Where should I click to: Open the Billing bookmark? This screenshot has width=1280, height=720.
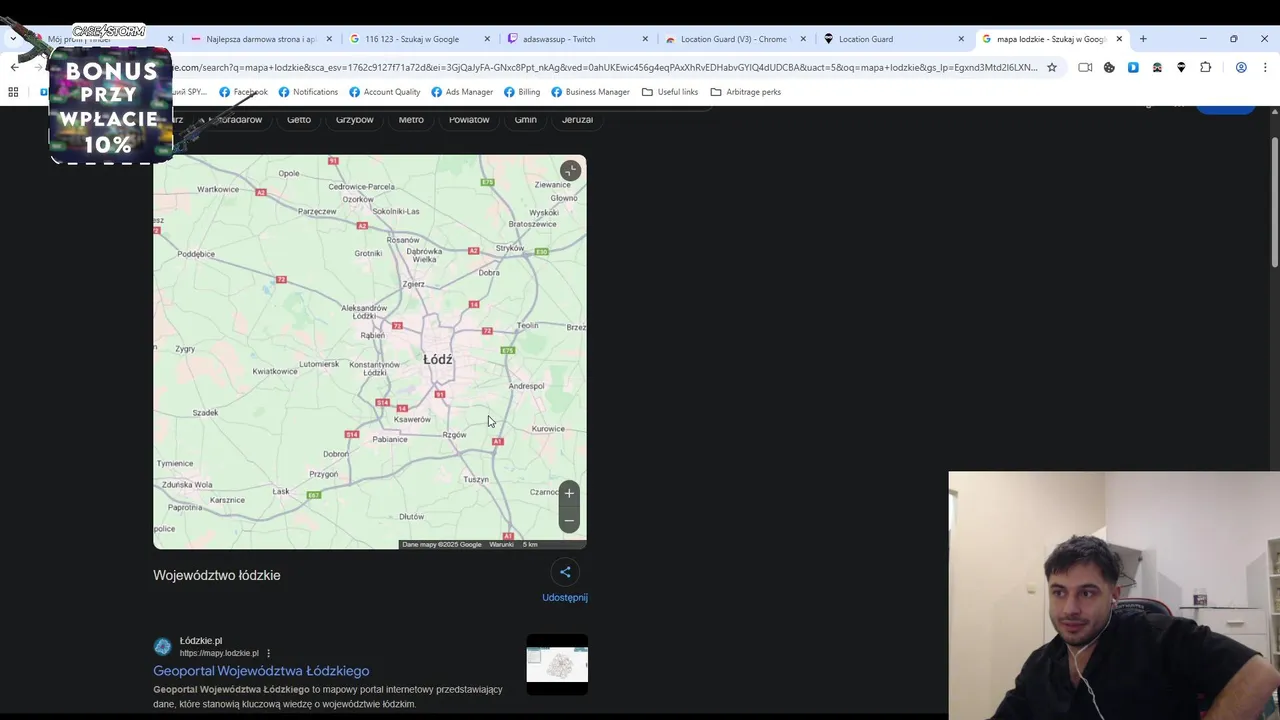pyautogui.click(x=522, y=92)
